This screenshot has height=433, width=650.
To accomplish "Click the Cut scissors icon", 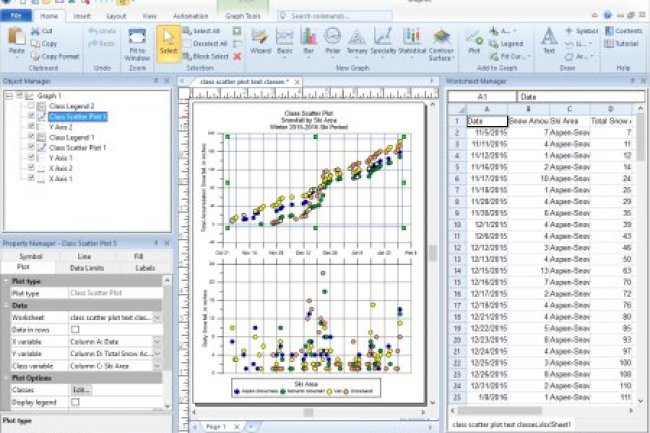I will [35, 31].
